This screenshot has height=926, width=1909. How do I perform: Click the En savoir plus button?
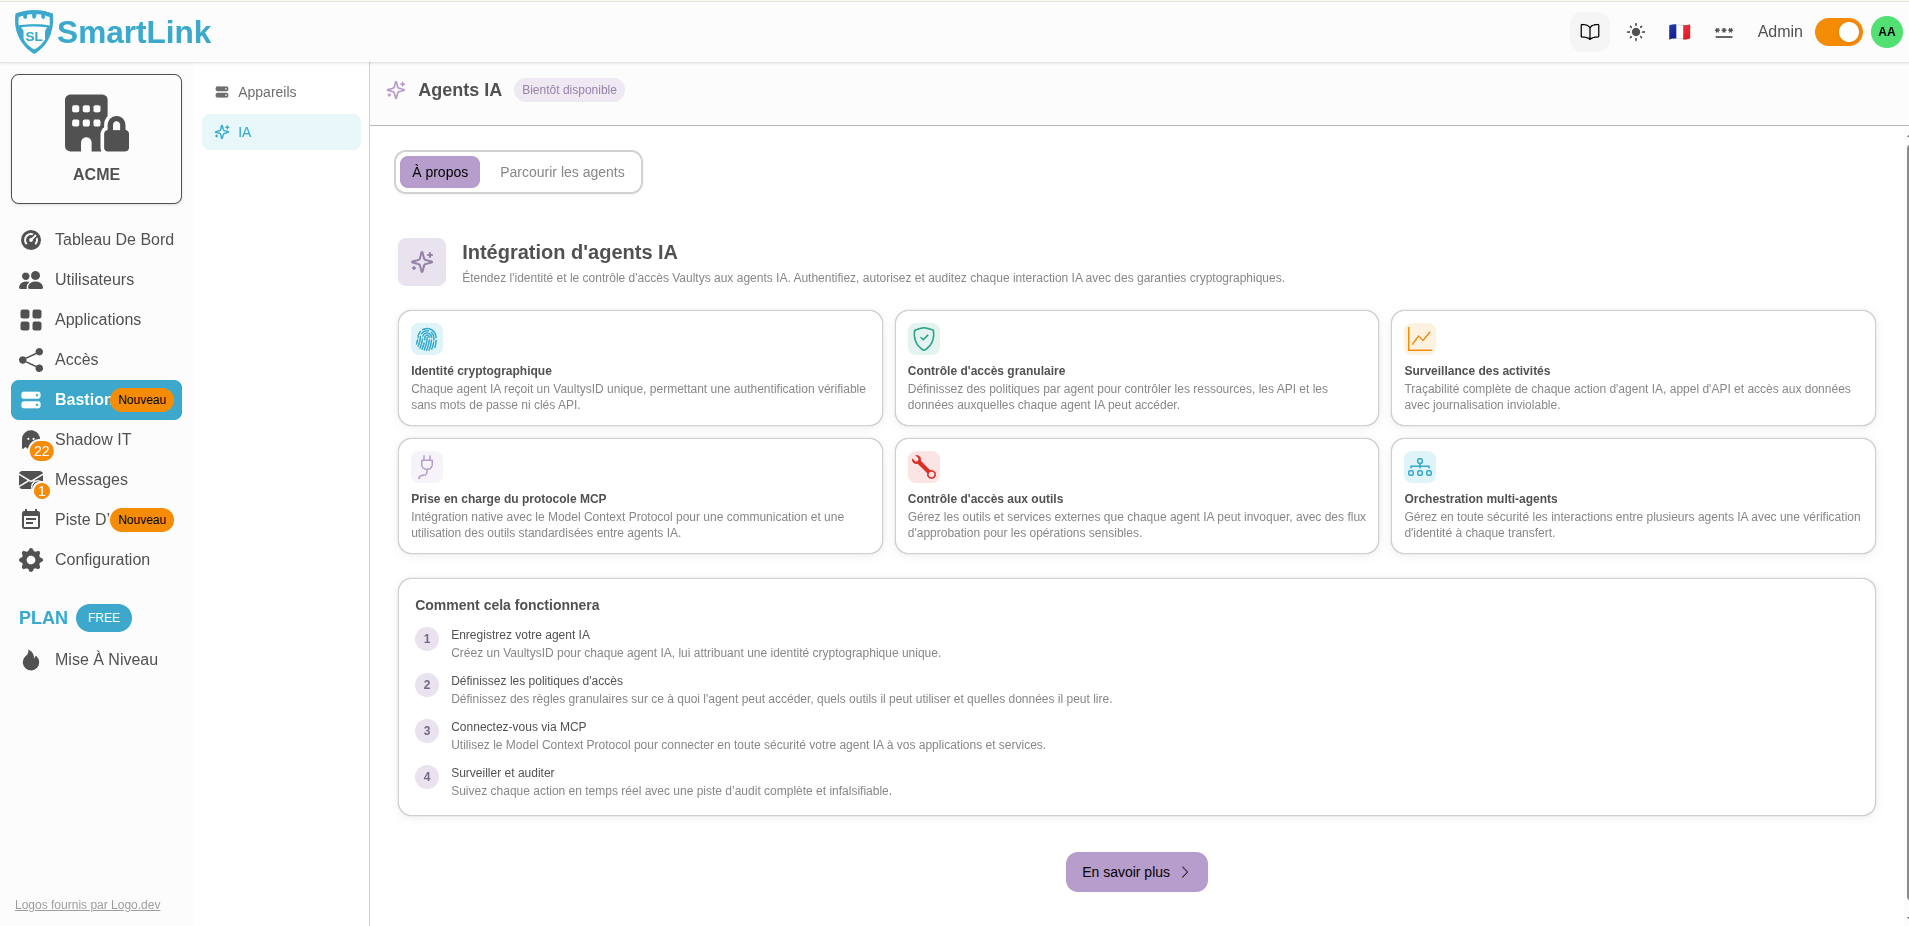pos(1136,872)
